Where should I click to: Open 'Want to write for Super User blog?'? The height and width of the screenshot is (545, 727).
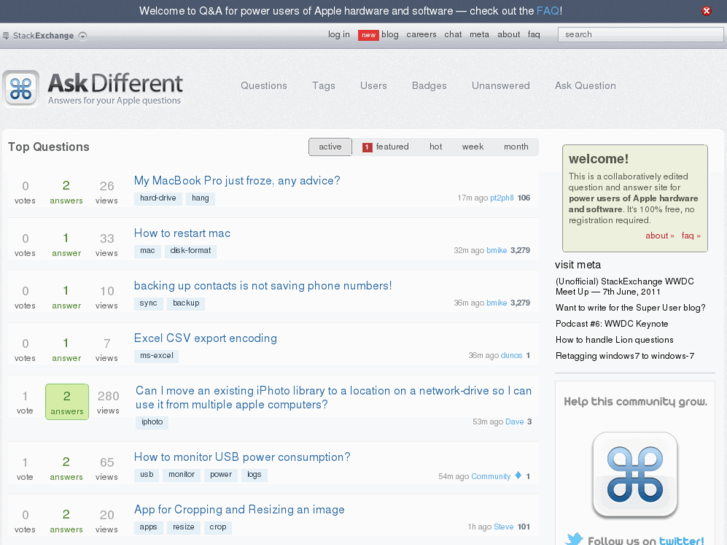tap(630, 308)
